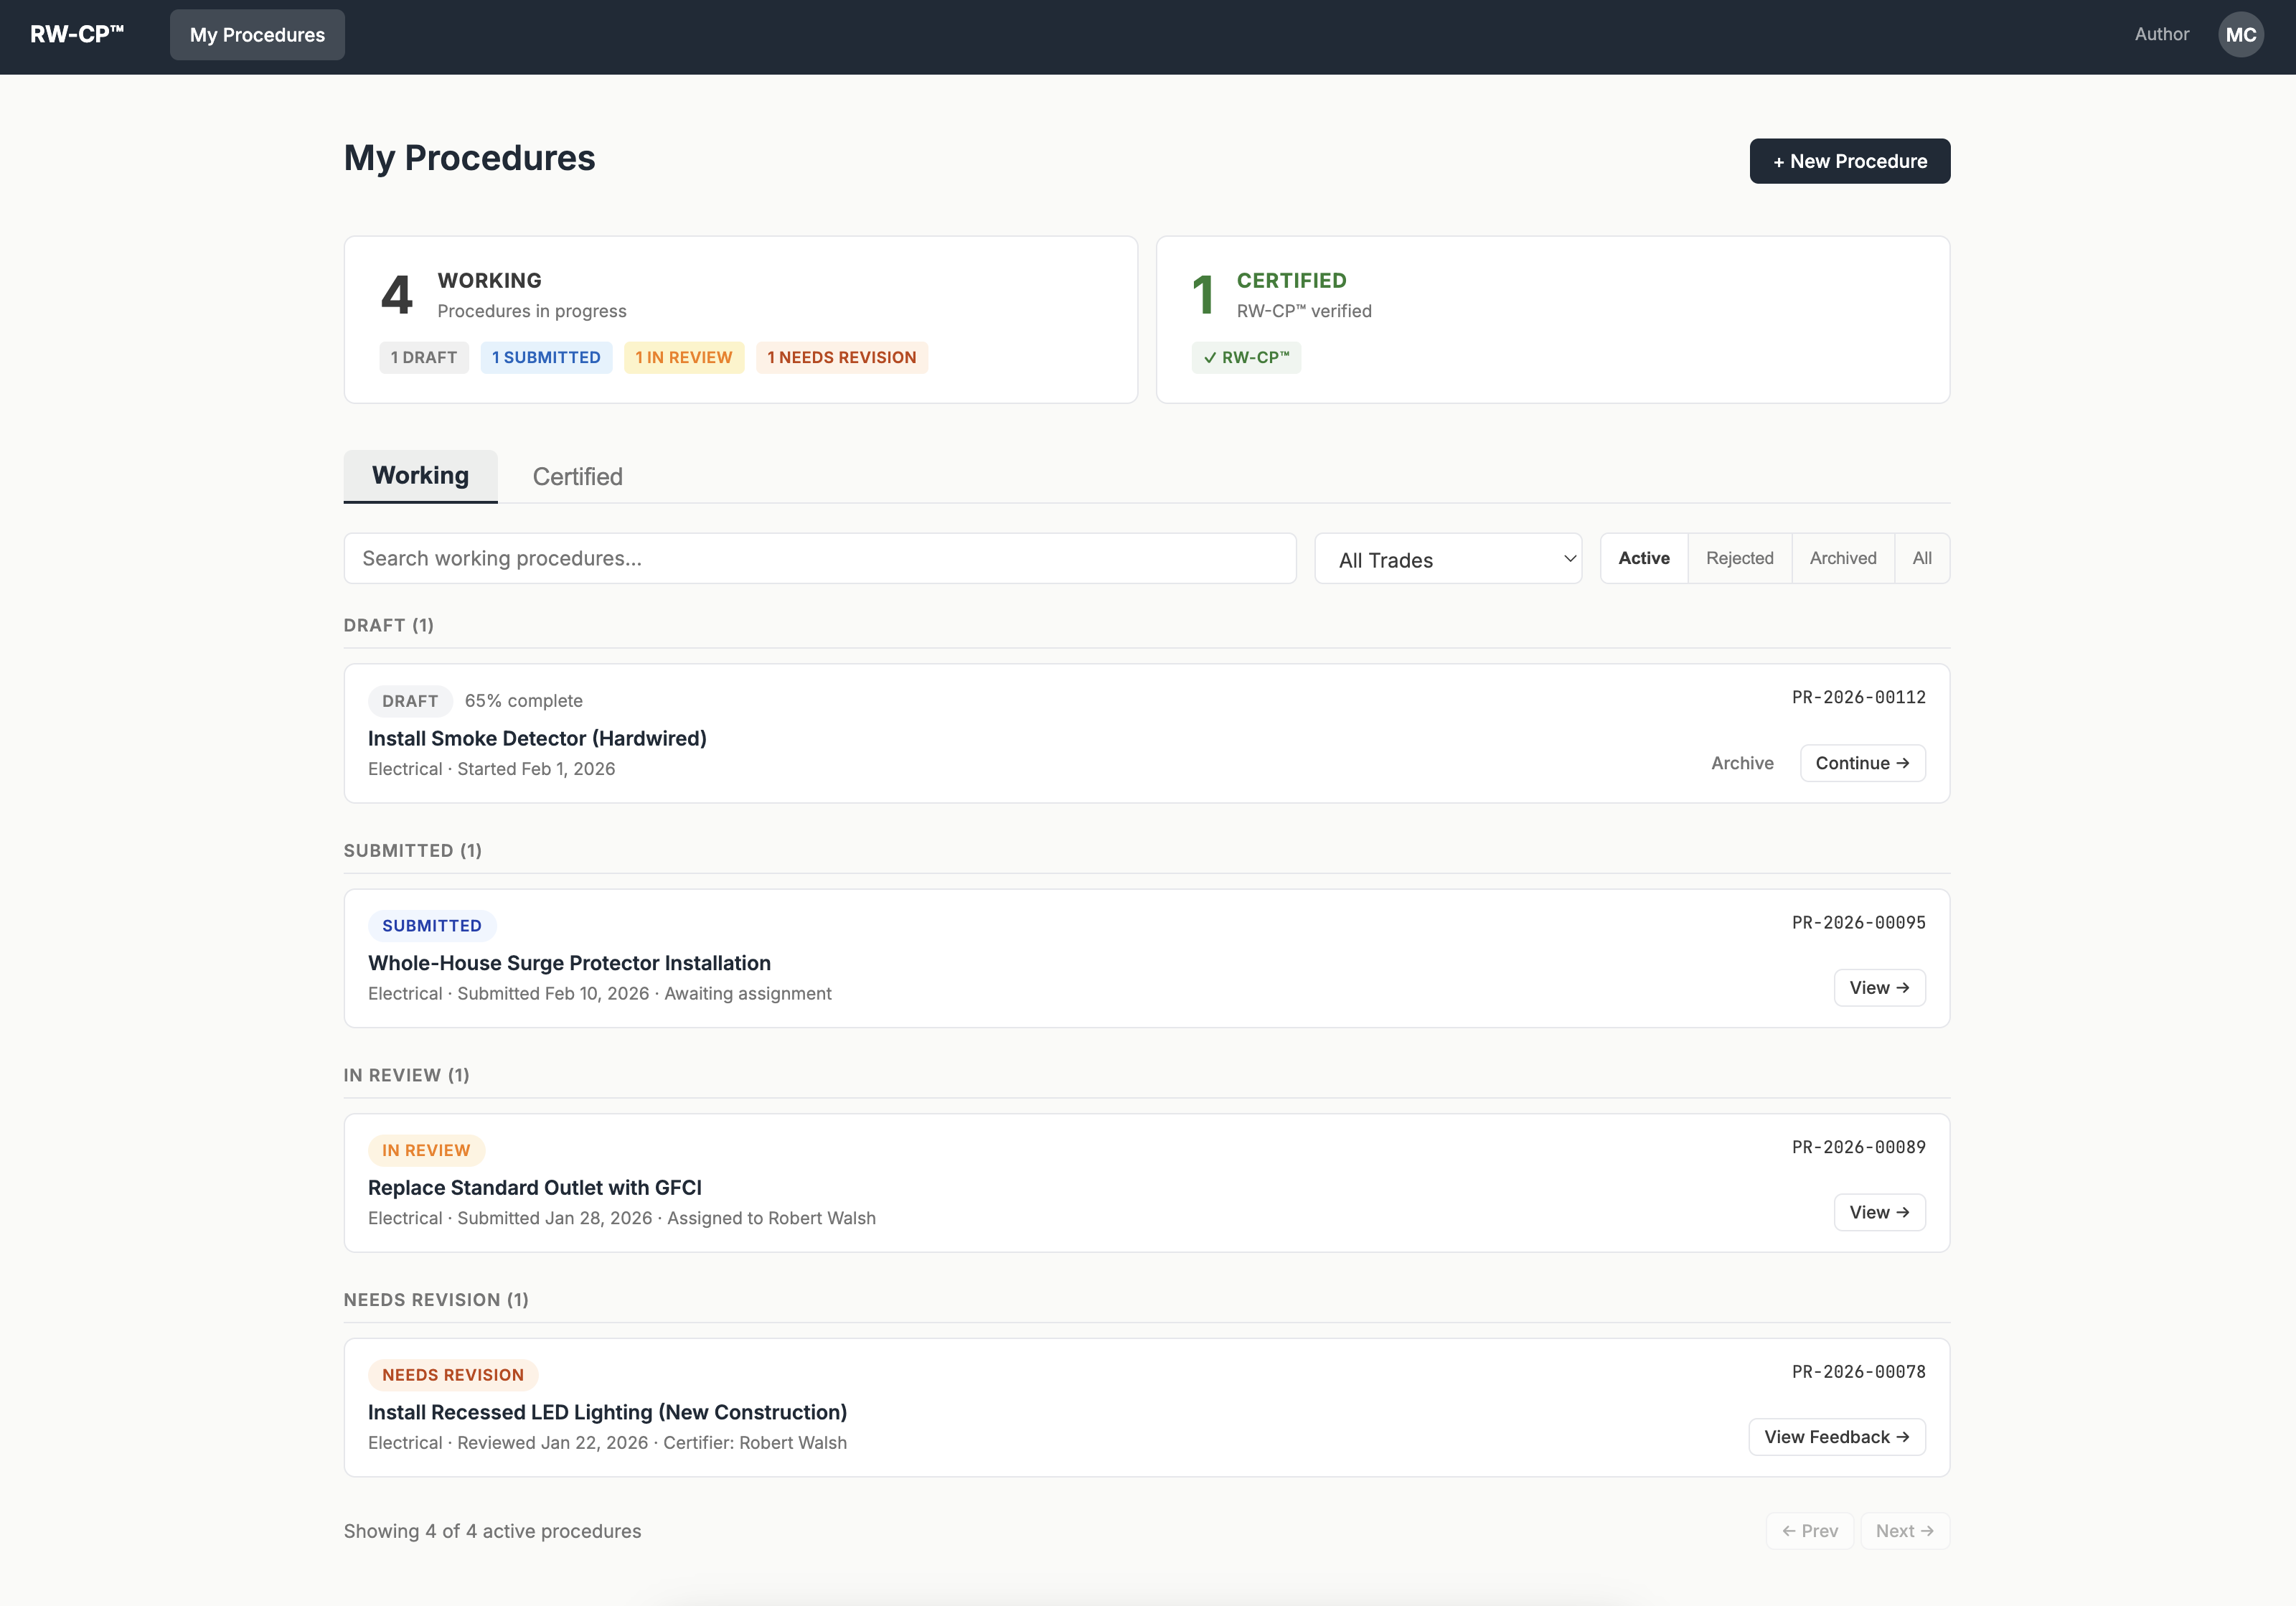View the Replace Standard Outlet with GFCI procedure
Viewport: 2296px width, 1606px height.
tap(1879, 1211)
